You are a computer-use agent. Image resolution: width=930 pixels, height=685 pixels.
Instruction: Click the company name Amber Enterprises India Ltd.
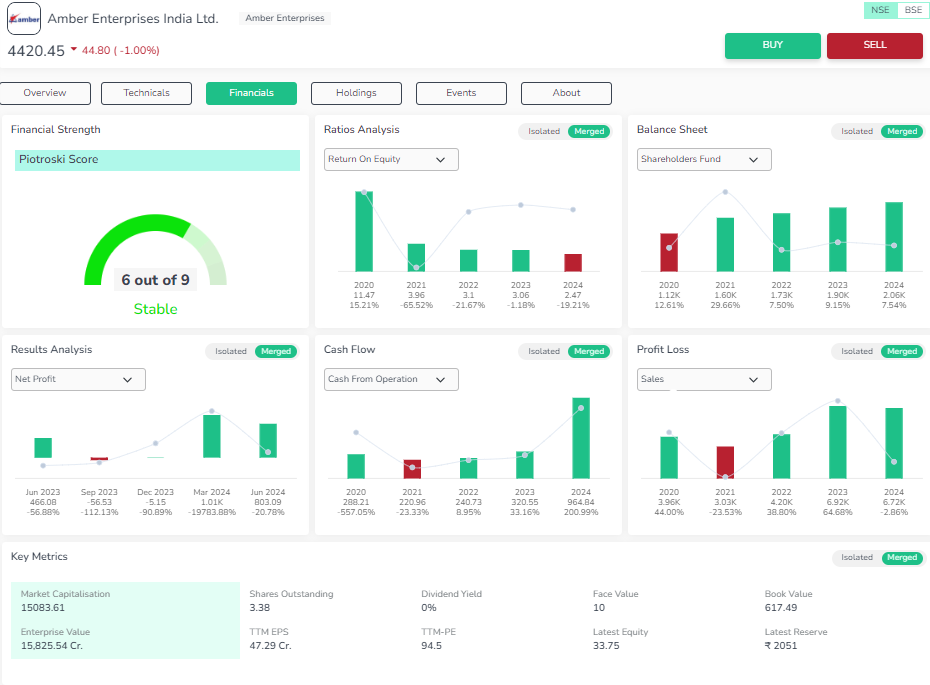[133, 18]
